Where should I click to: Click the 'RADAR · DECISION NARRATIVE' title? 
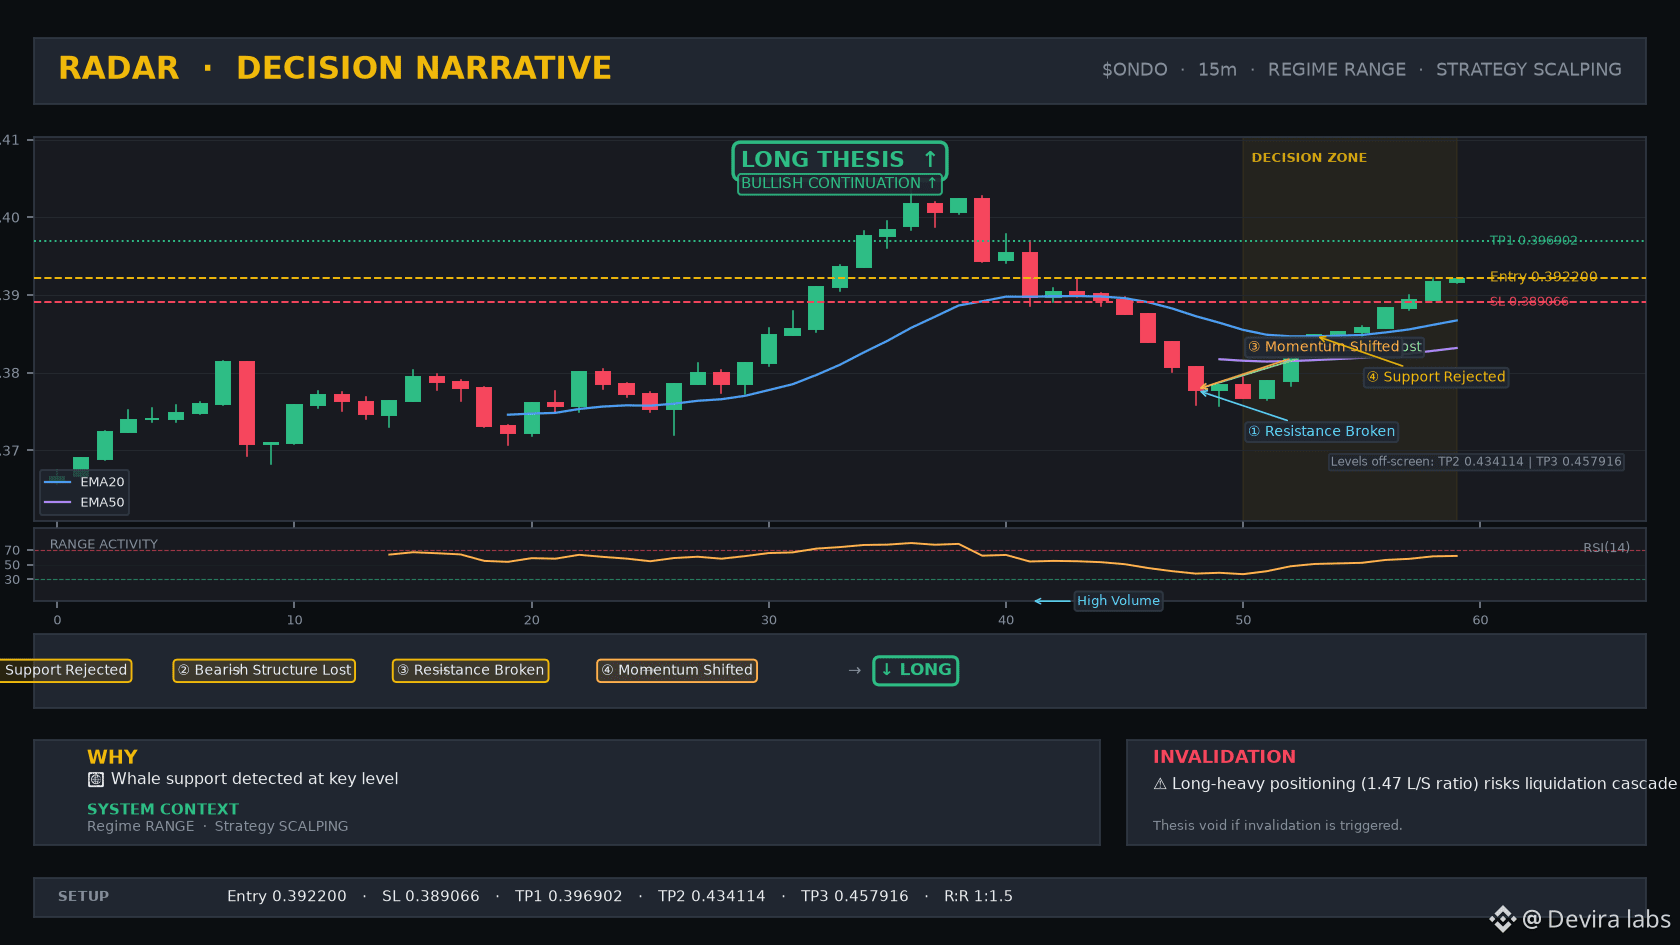pos(335,68)
